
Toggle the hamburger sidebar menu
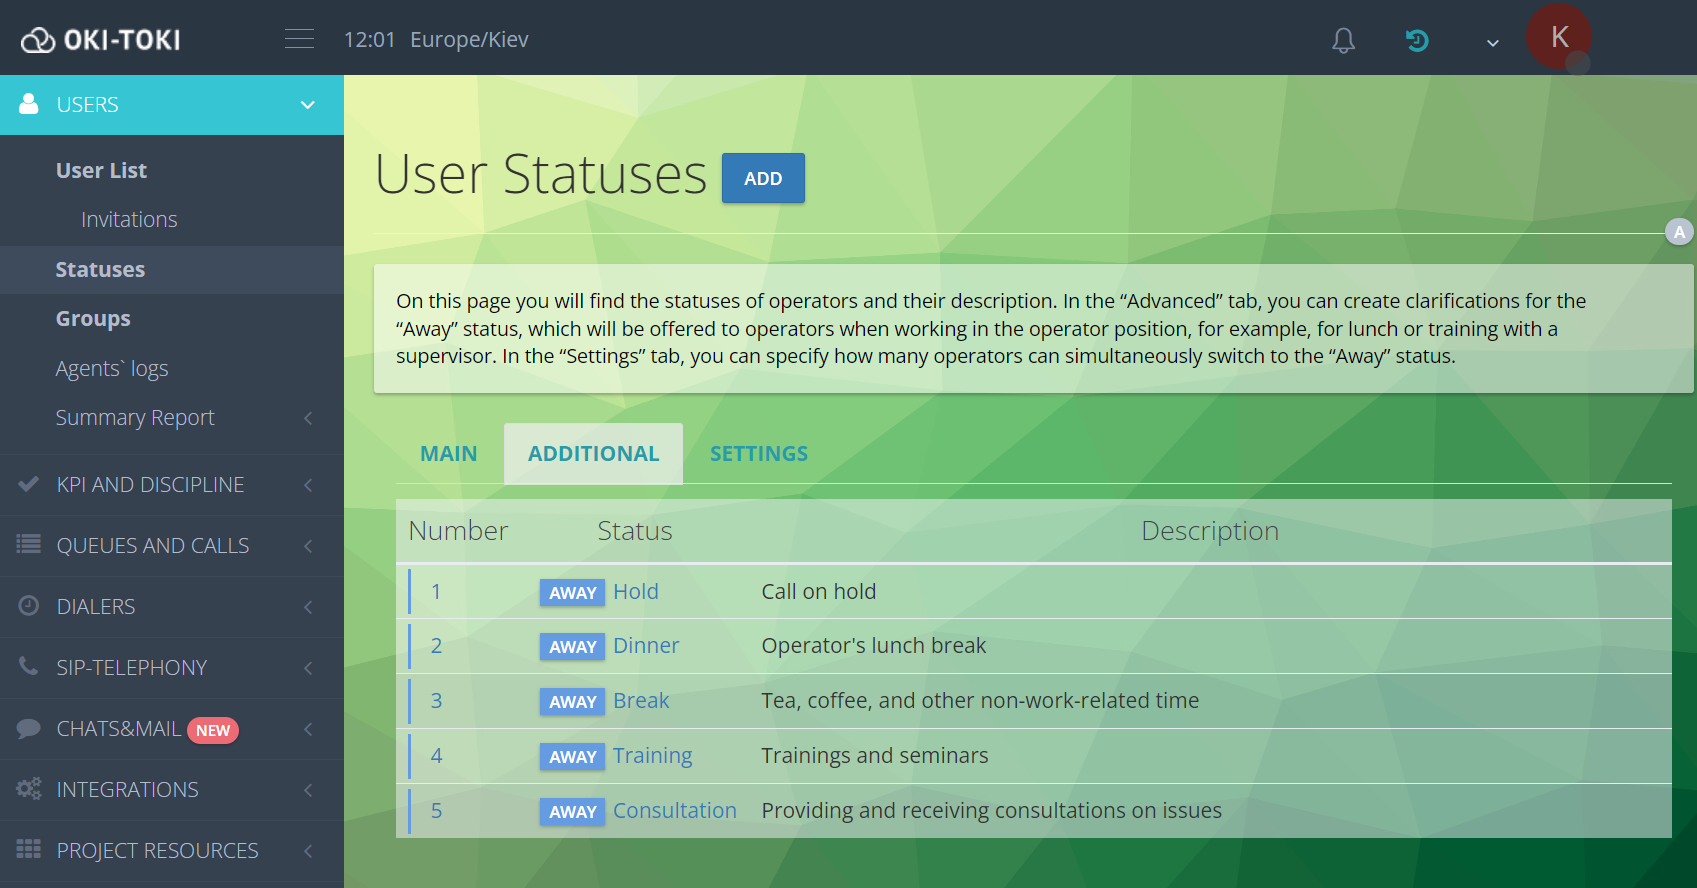(299, 39)
